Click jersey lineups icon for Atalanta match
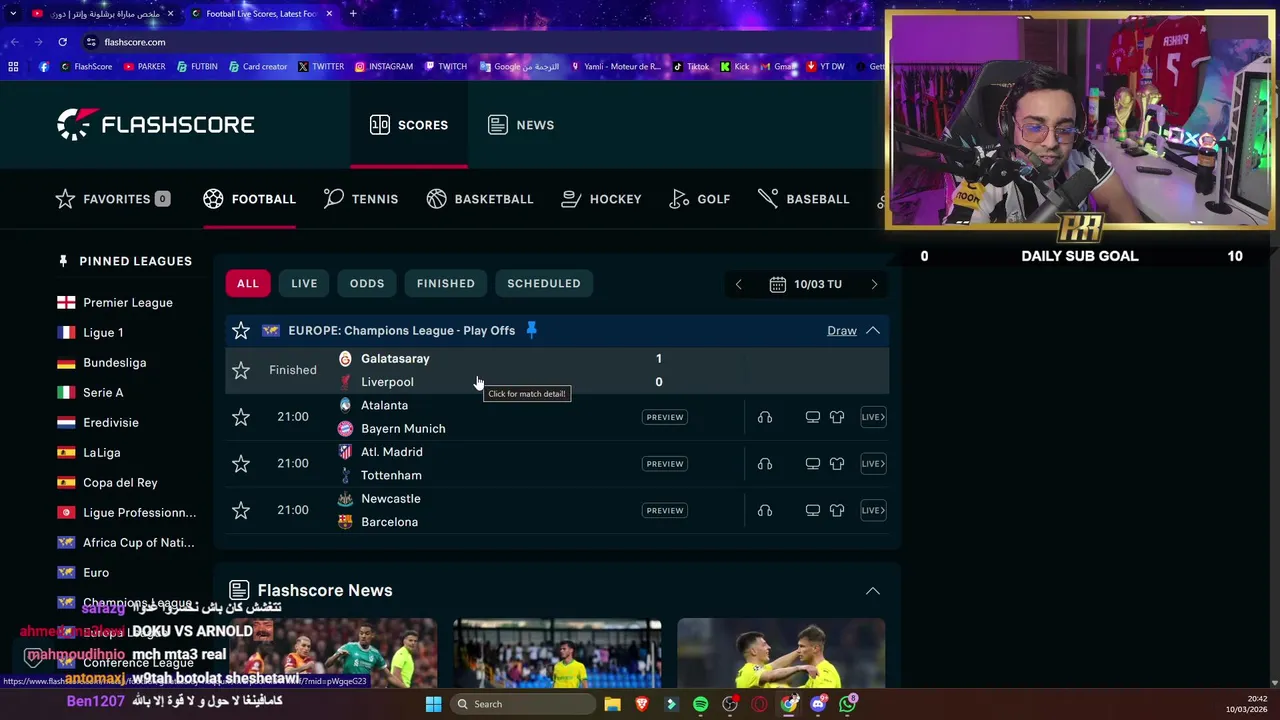This screenshot has width=1280, height=720. coord(837,417)
